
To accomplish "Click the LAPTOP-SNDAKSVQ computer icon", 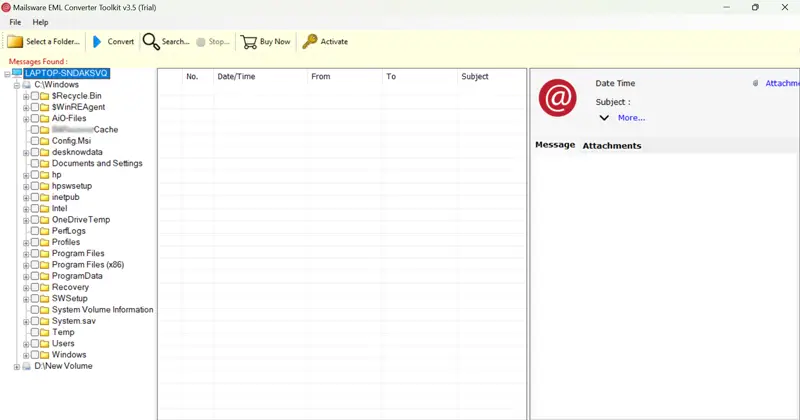I will click(17, 73).
